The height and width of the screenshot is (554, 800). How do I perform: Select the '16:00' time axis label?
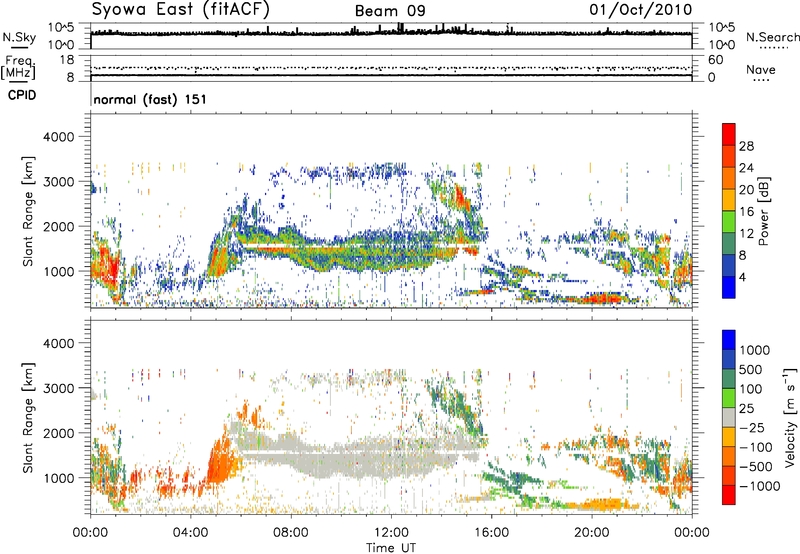(x=491, y=533)
